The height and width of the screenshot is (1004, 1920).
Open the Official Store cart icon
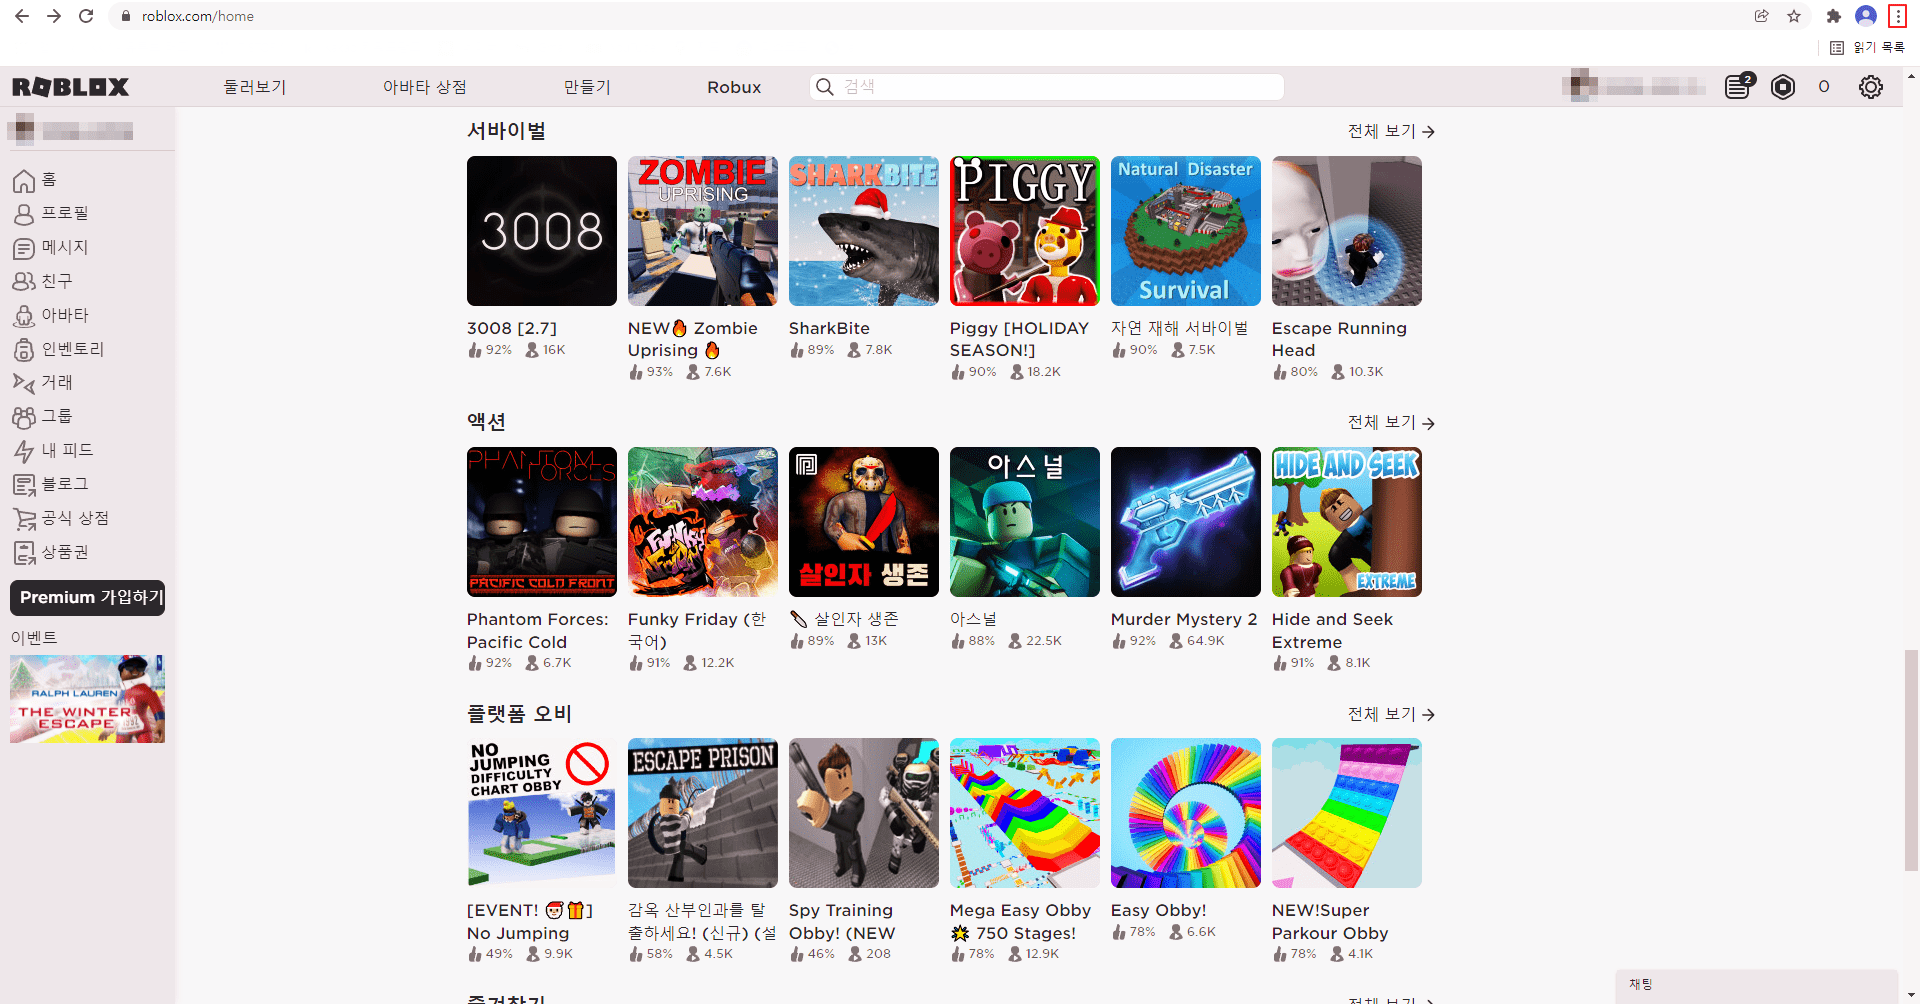(x=24, y=518)
